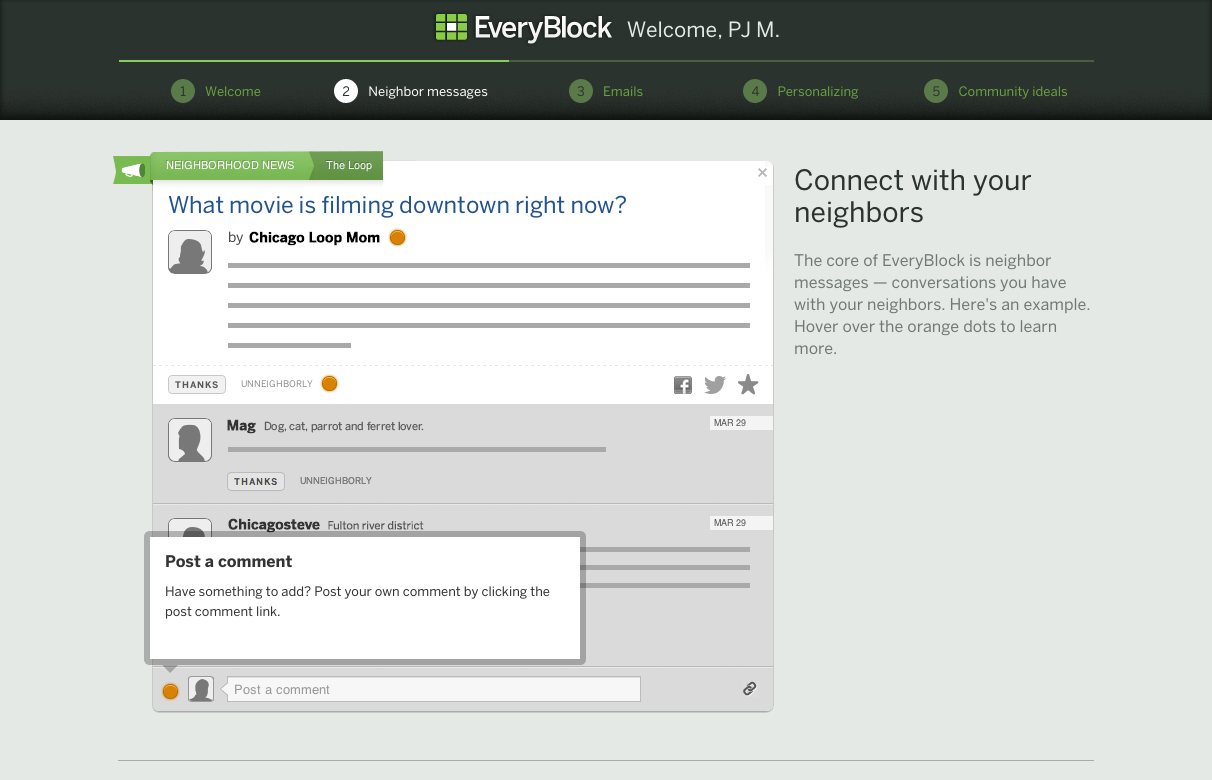Click orange dot beside comment box
1212x780 pixels.
click(x=170, y=691)
